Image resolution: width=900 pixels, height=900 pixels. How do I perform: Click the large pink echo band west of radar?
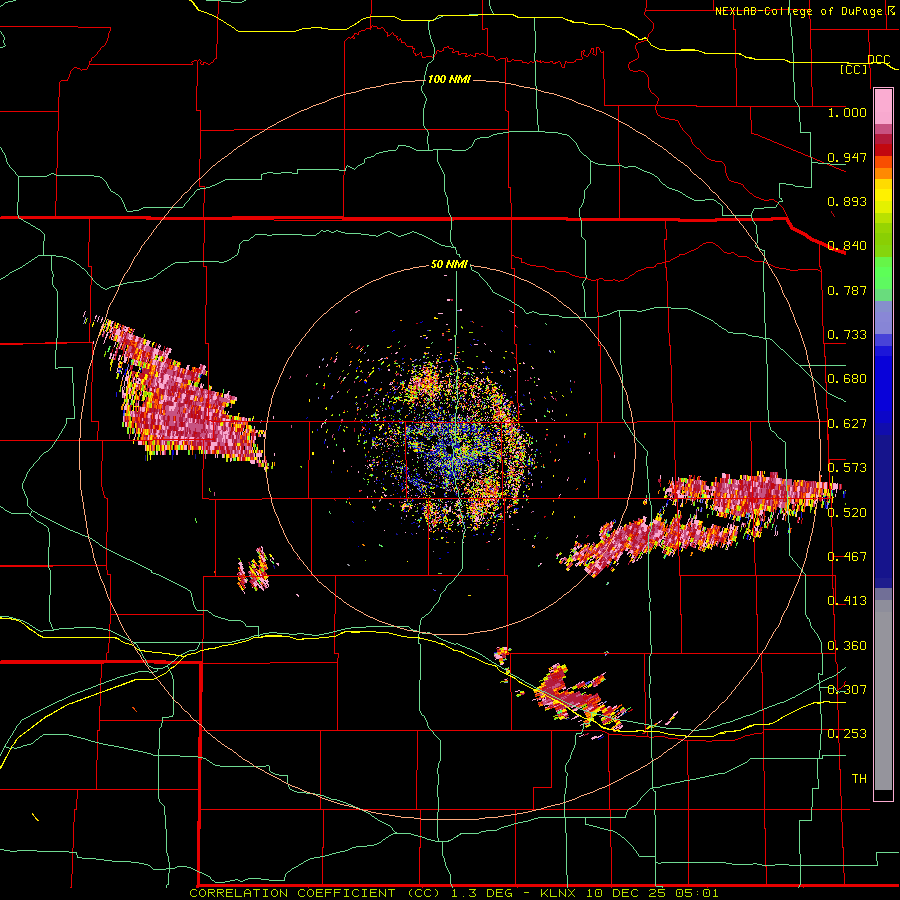coord(179,396)
